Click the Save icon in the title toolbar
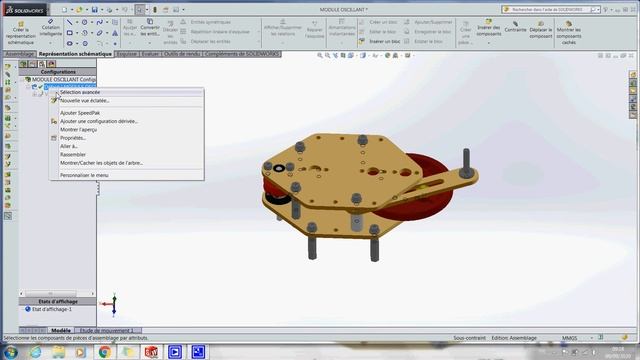 [94, 9]
